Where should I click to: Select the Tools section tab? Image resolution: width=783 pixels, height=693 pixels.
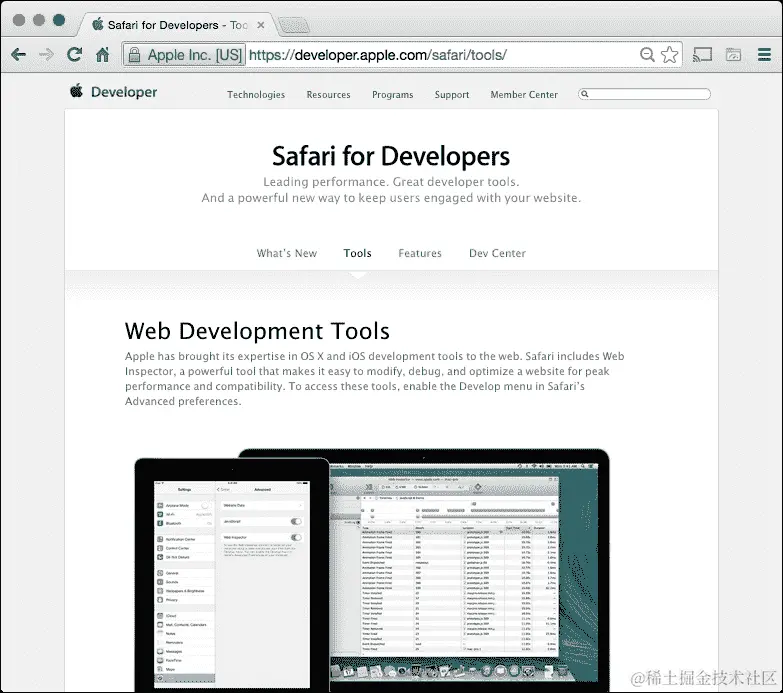358,253
